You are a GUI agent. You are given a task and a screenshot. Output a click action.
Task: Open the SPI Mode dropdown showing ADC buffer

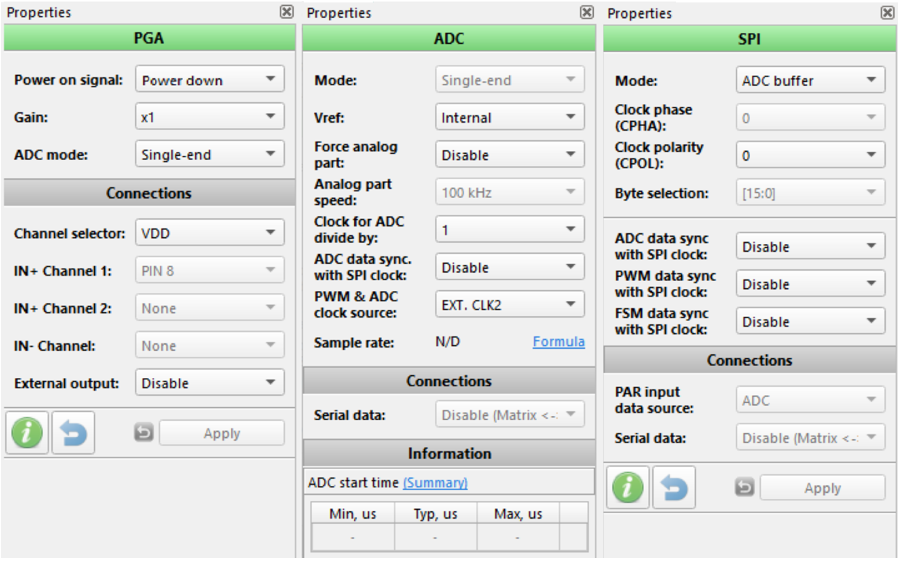pos(810,80)
